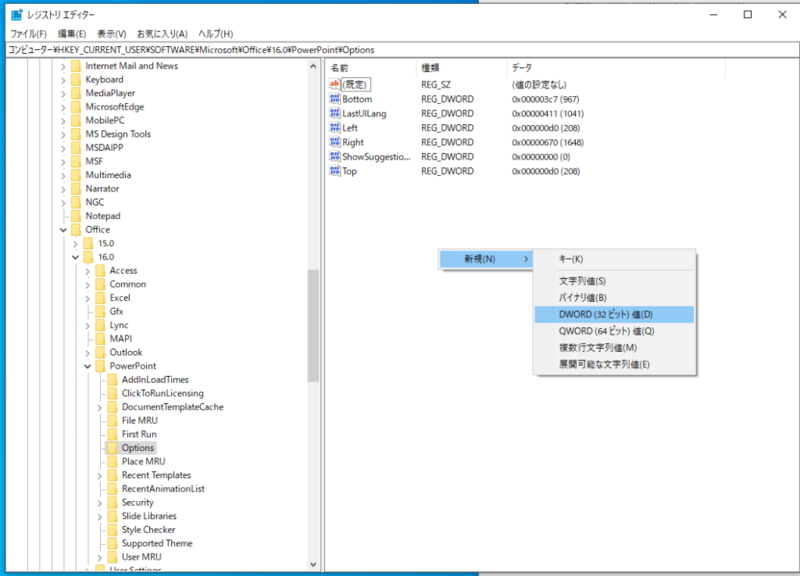Select the First Run tree item
Viewport: 800px width, 576px height.
coord(139,434)
